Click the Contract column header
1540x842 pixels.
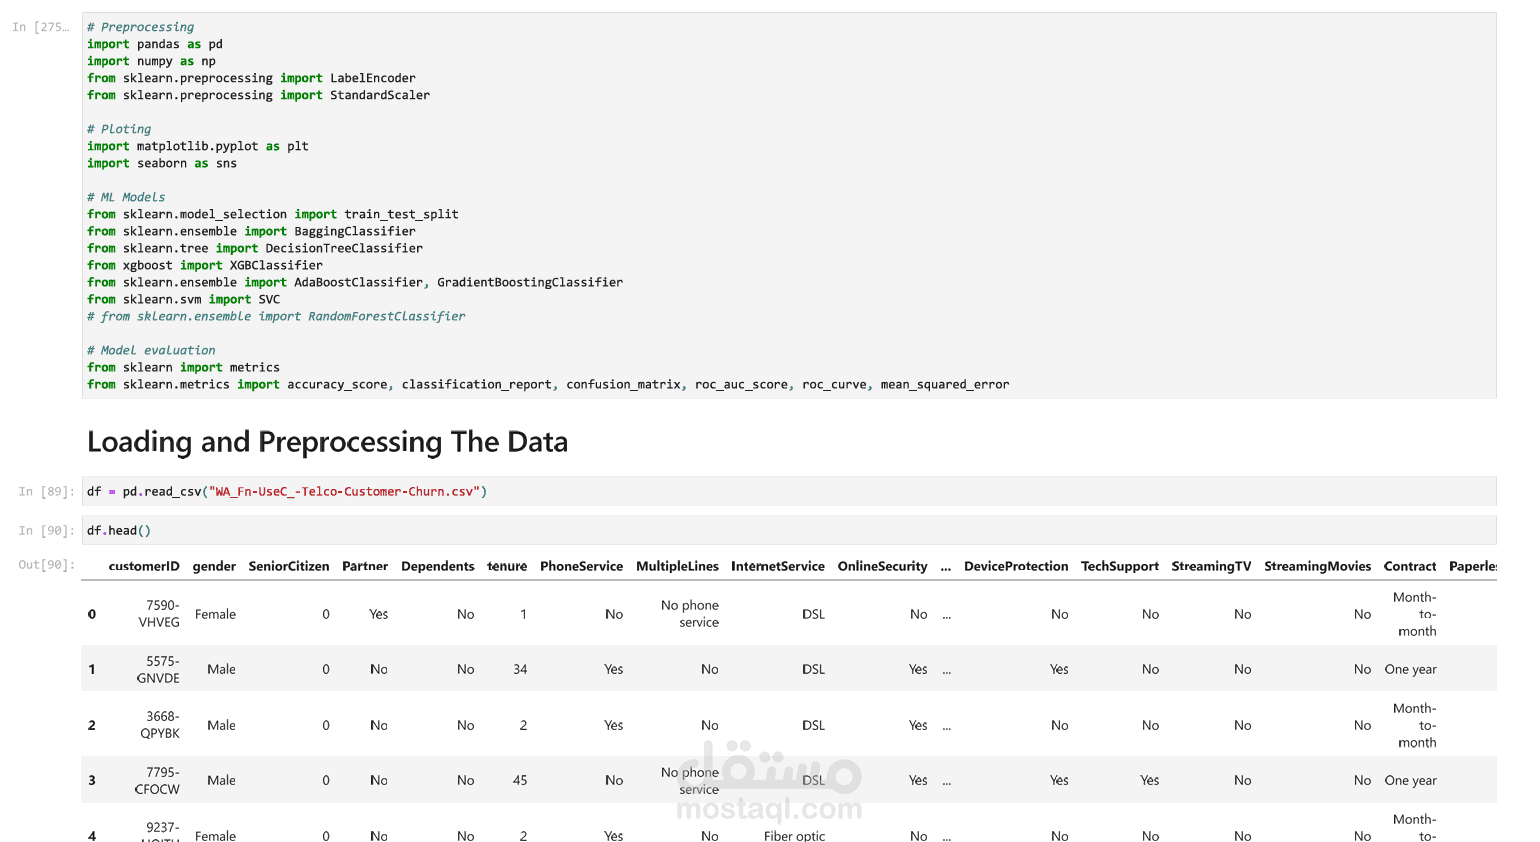click(1410, 566)
